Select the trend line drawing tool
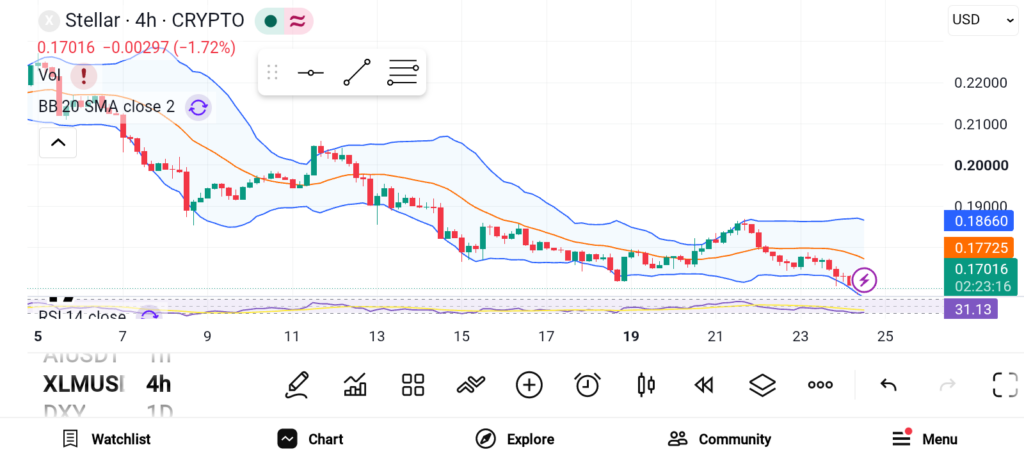The image size is (1024, 461). pyautogui.click(x=357, y=72)
